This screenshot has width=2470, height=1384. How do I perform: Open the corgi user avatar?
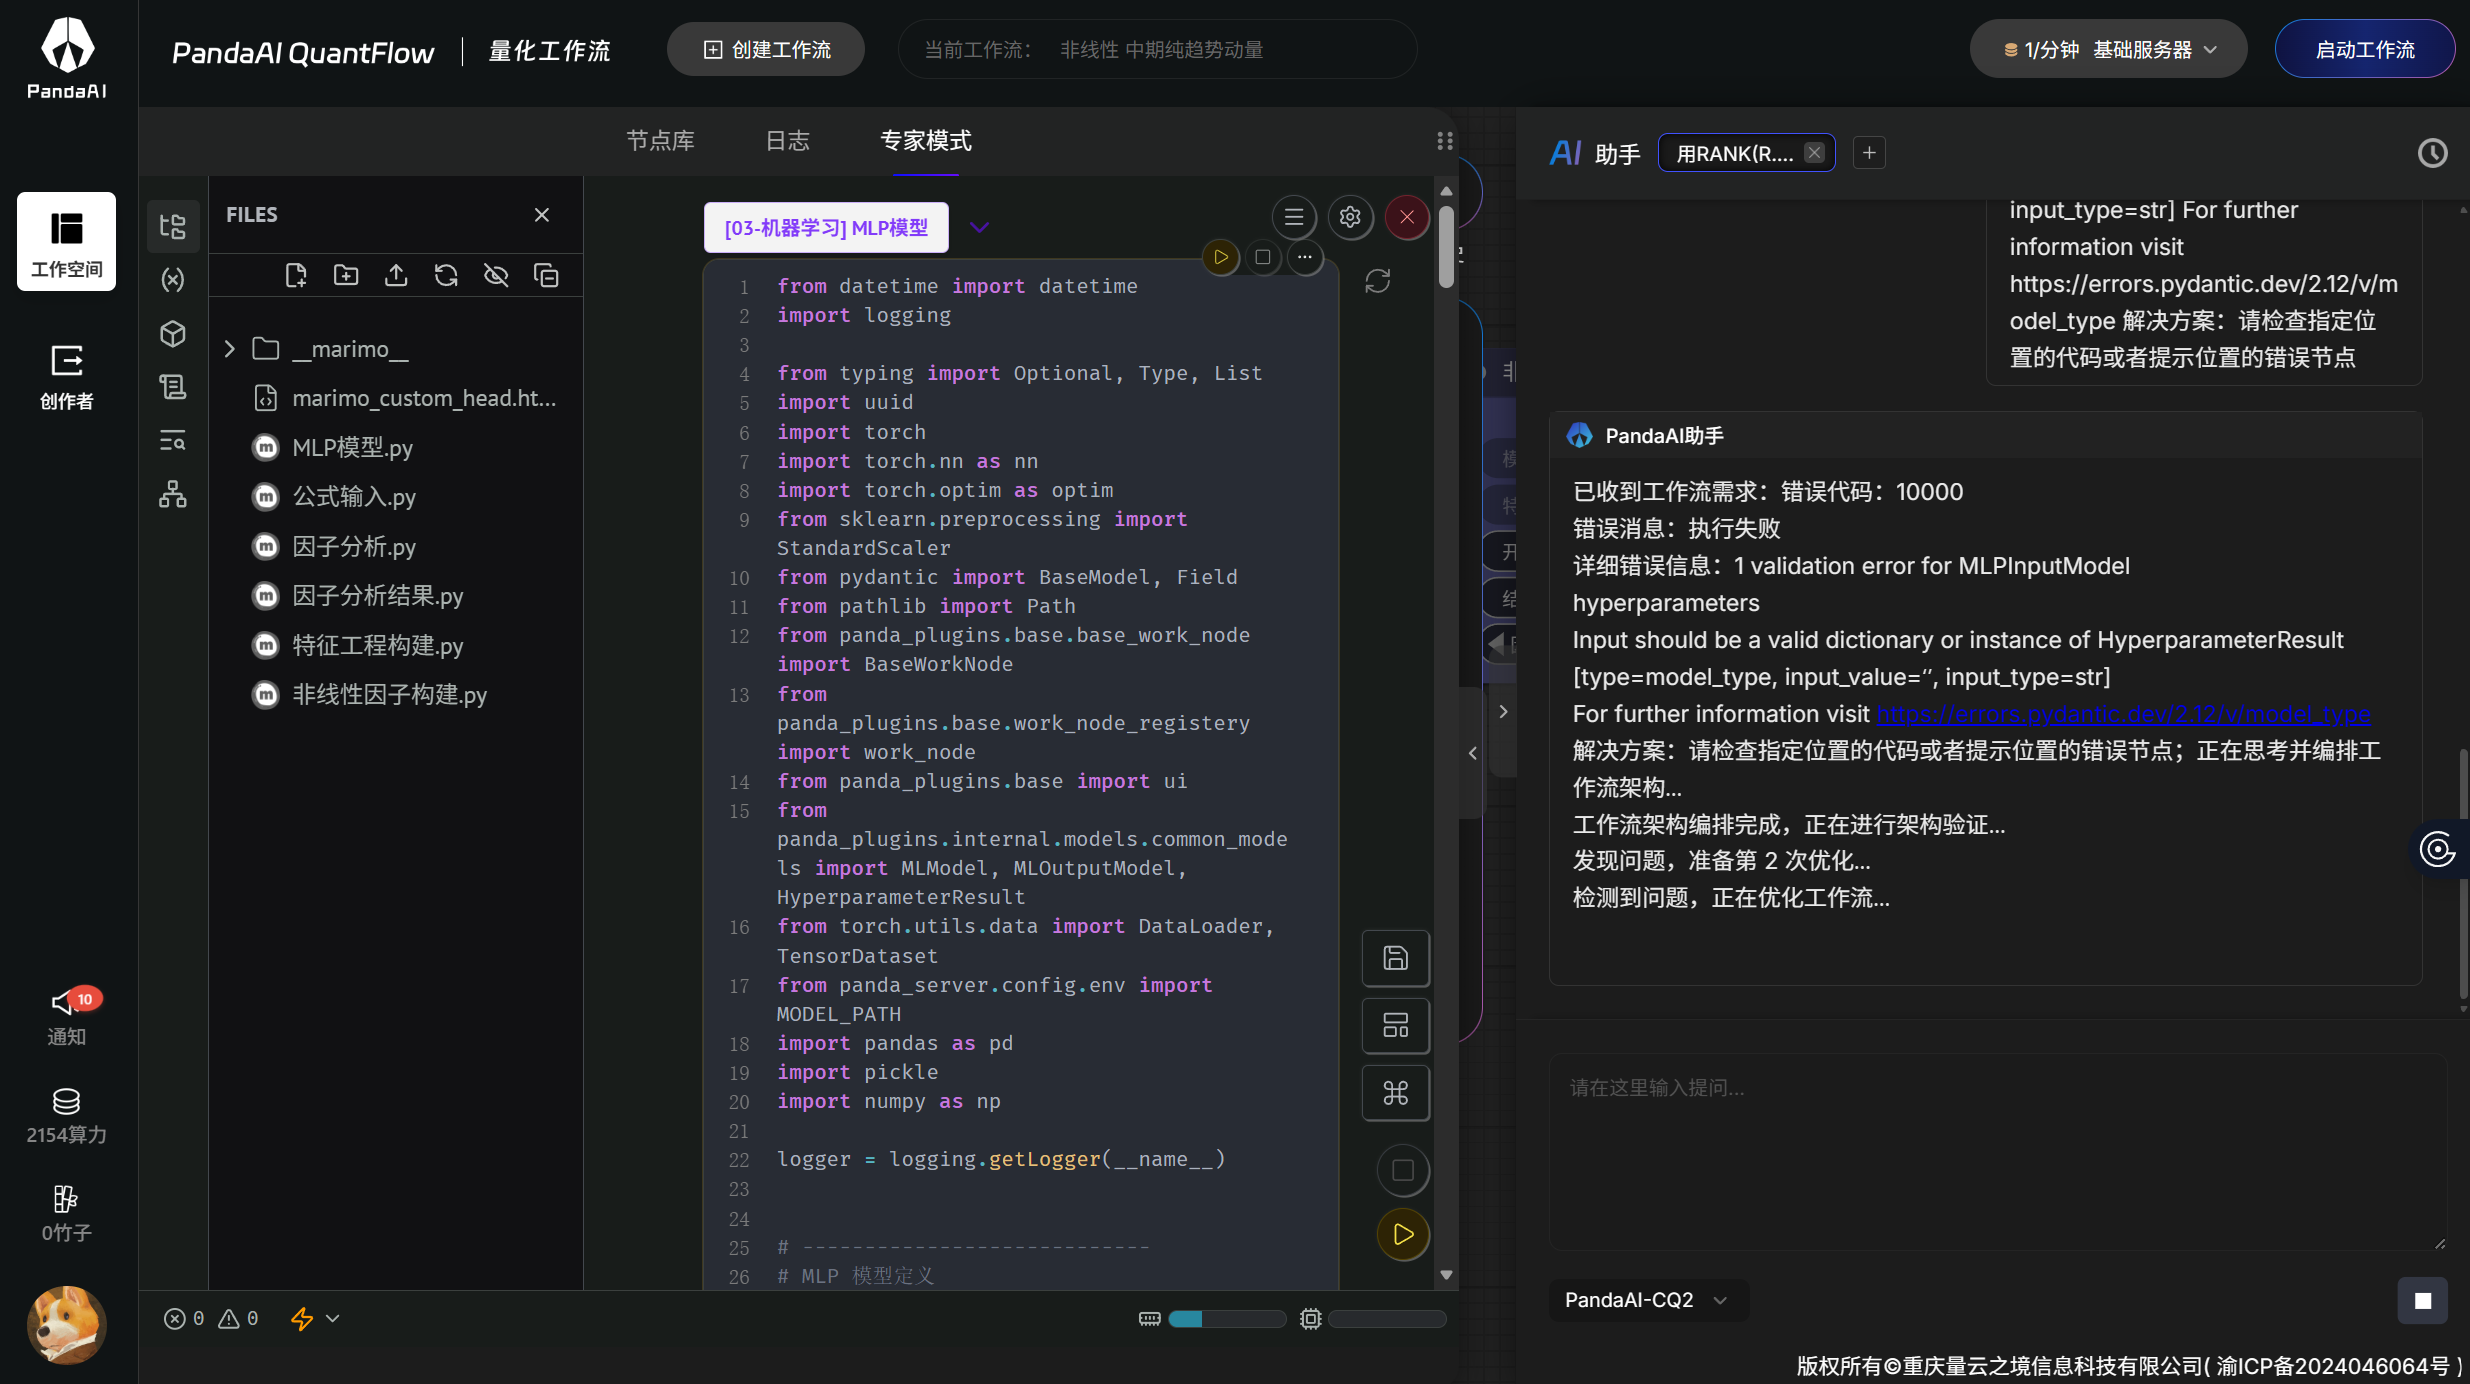click(66, 1325)
